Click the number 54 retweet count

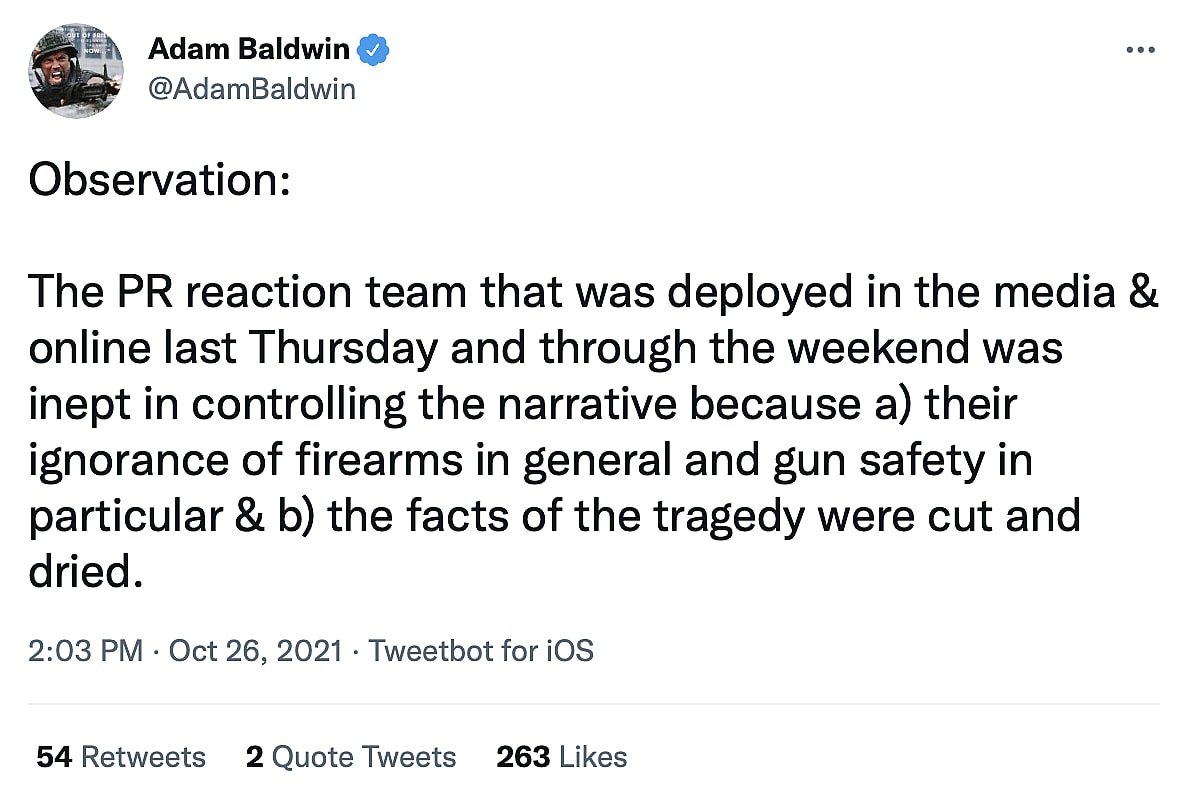pyautogui.click(x=54, y=757)
